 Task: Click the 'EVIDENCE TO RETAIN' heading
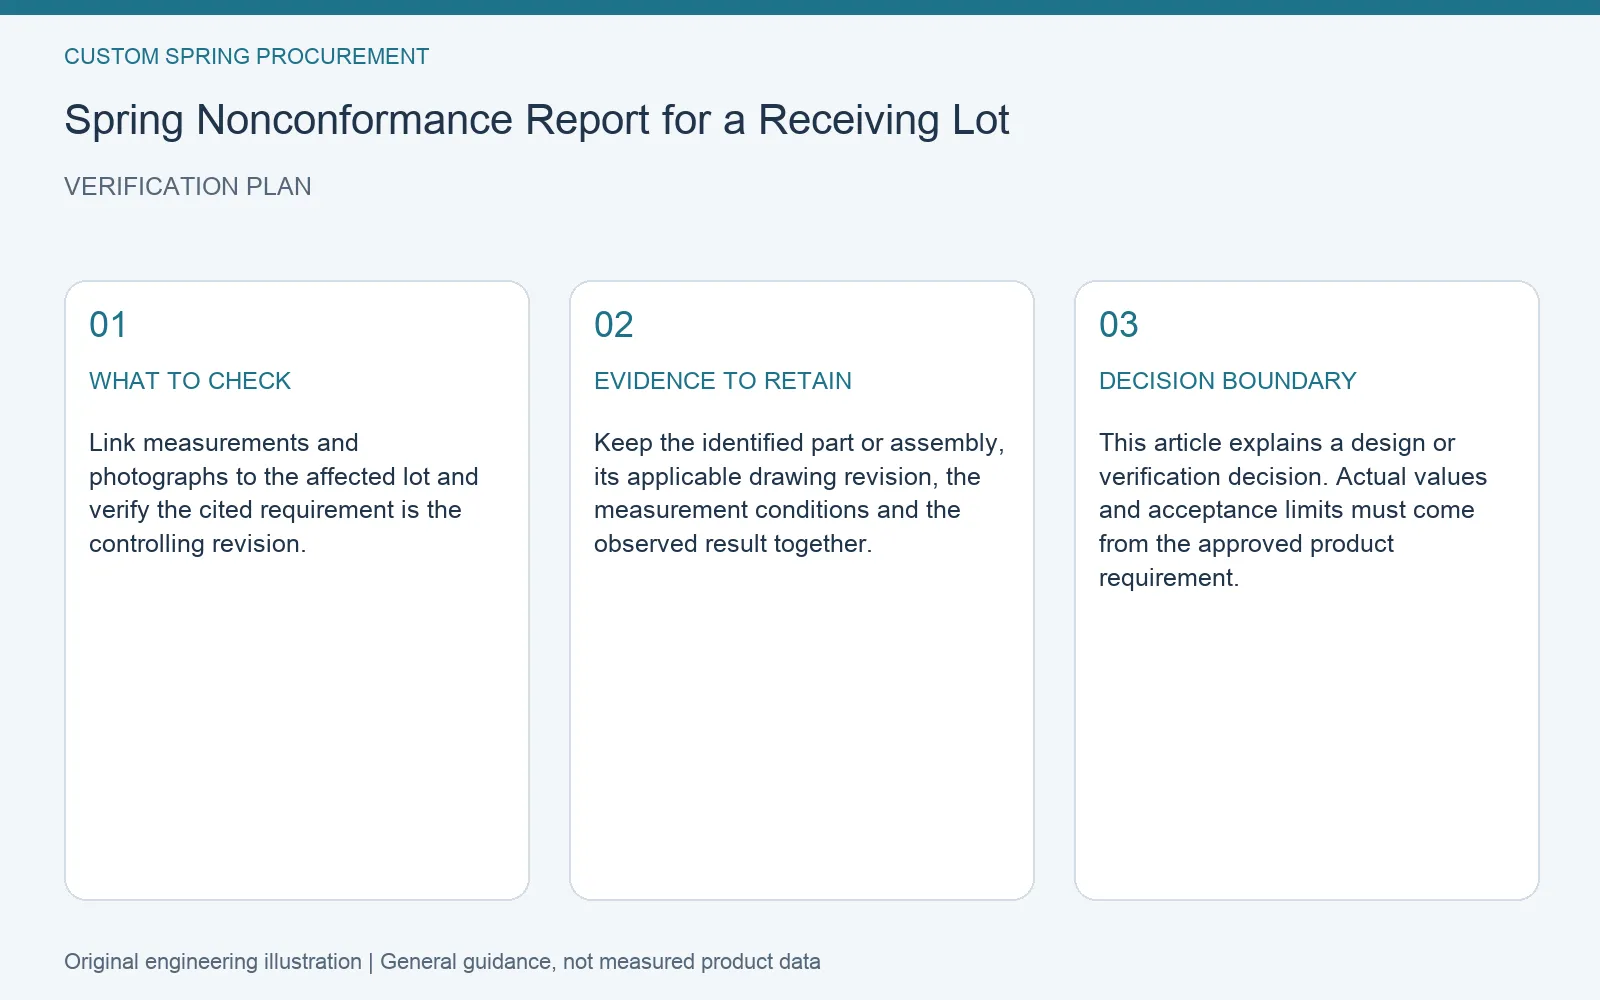click(x=723, y=381)
